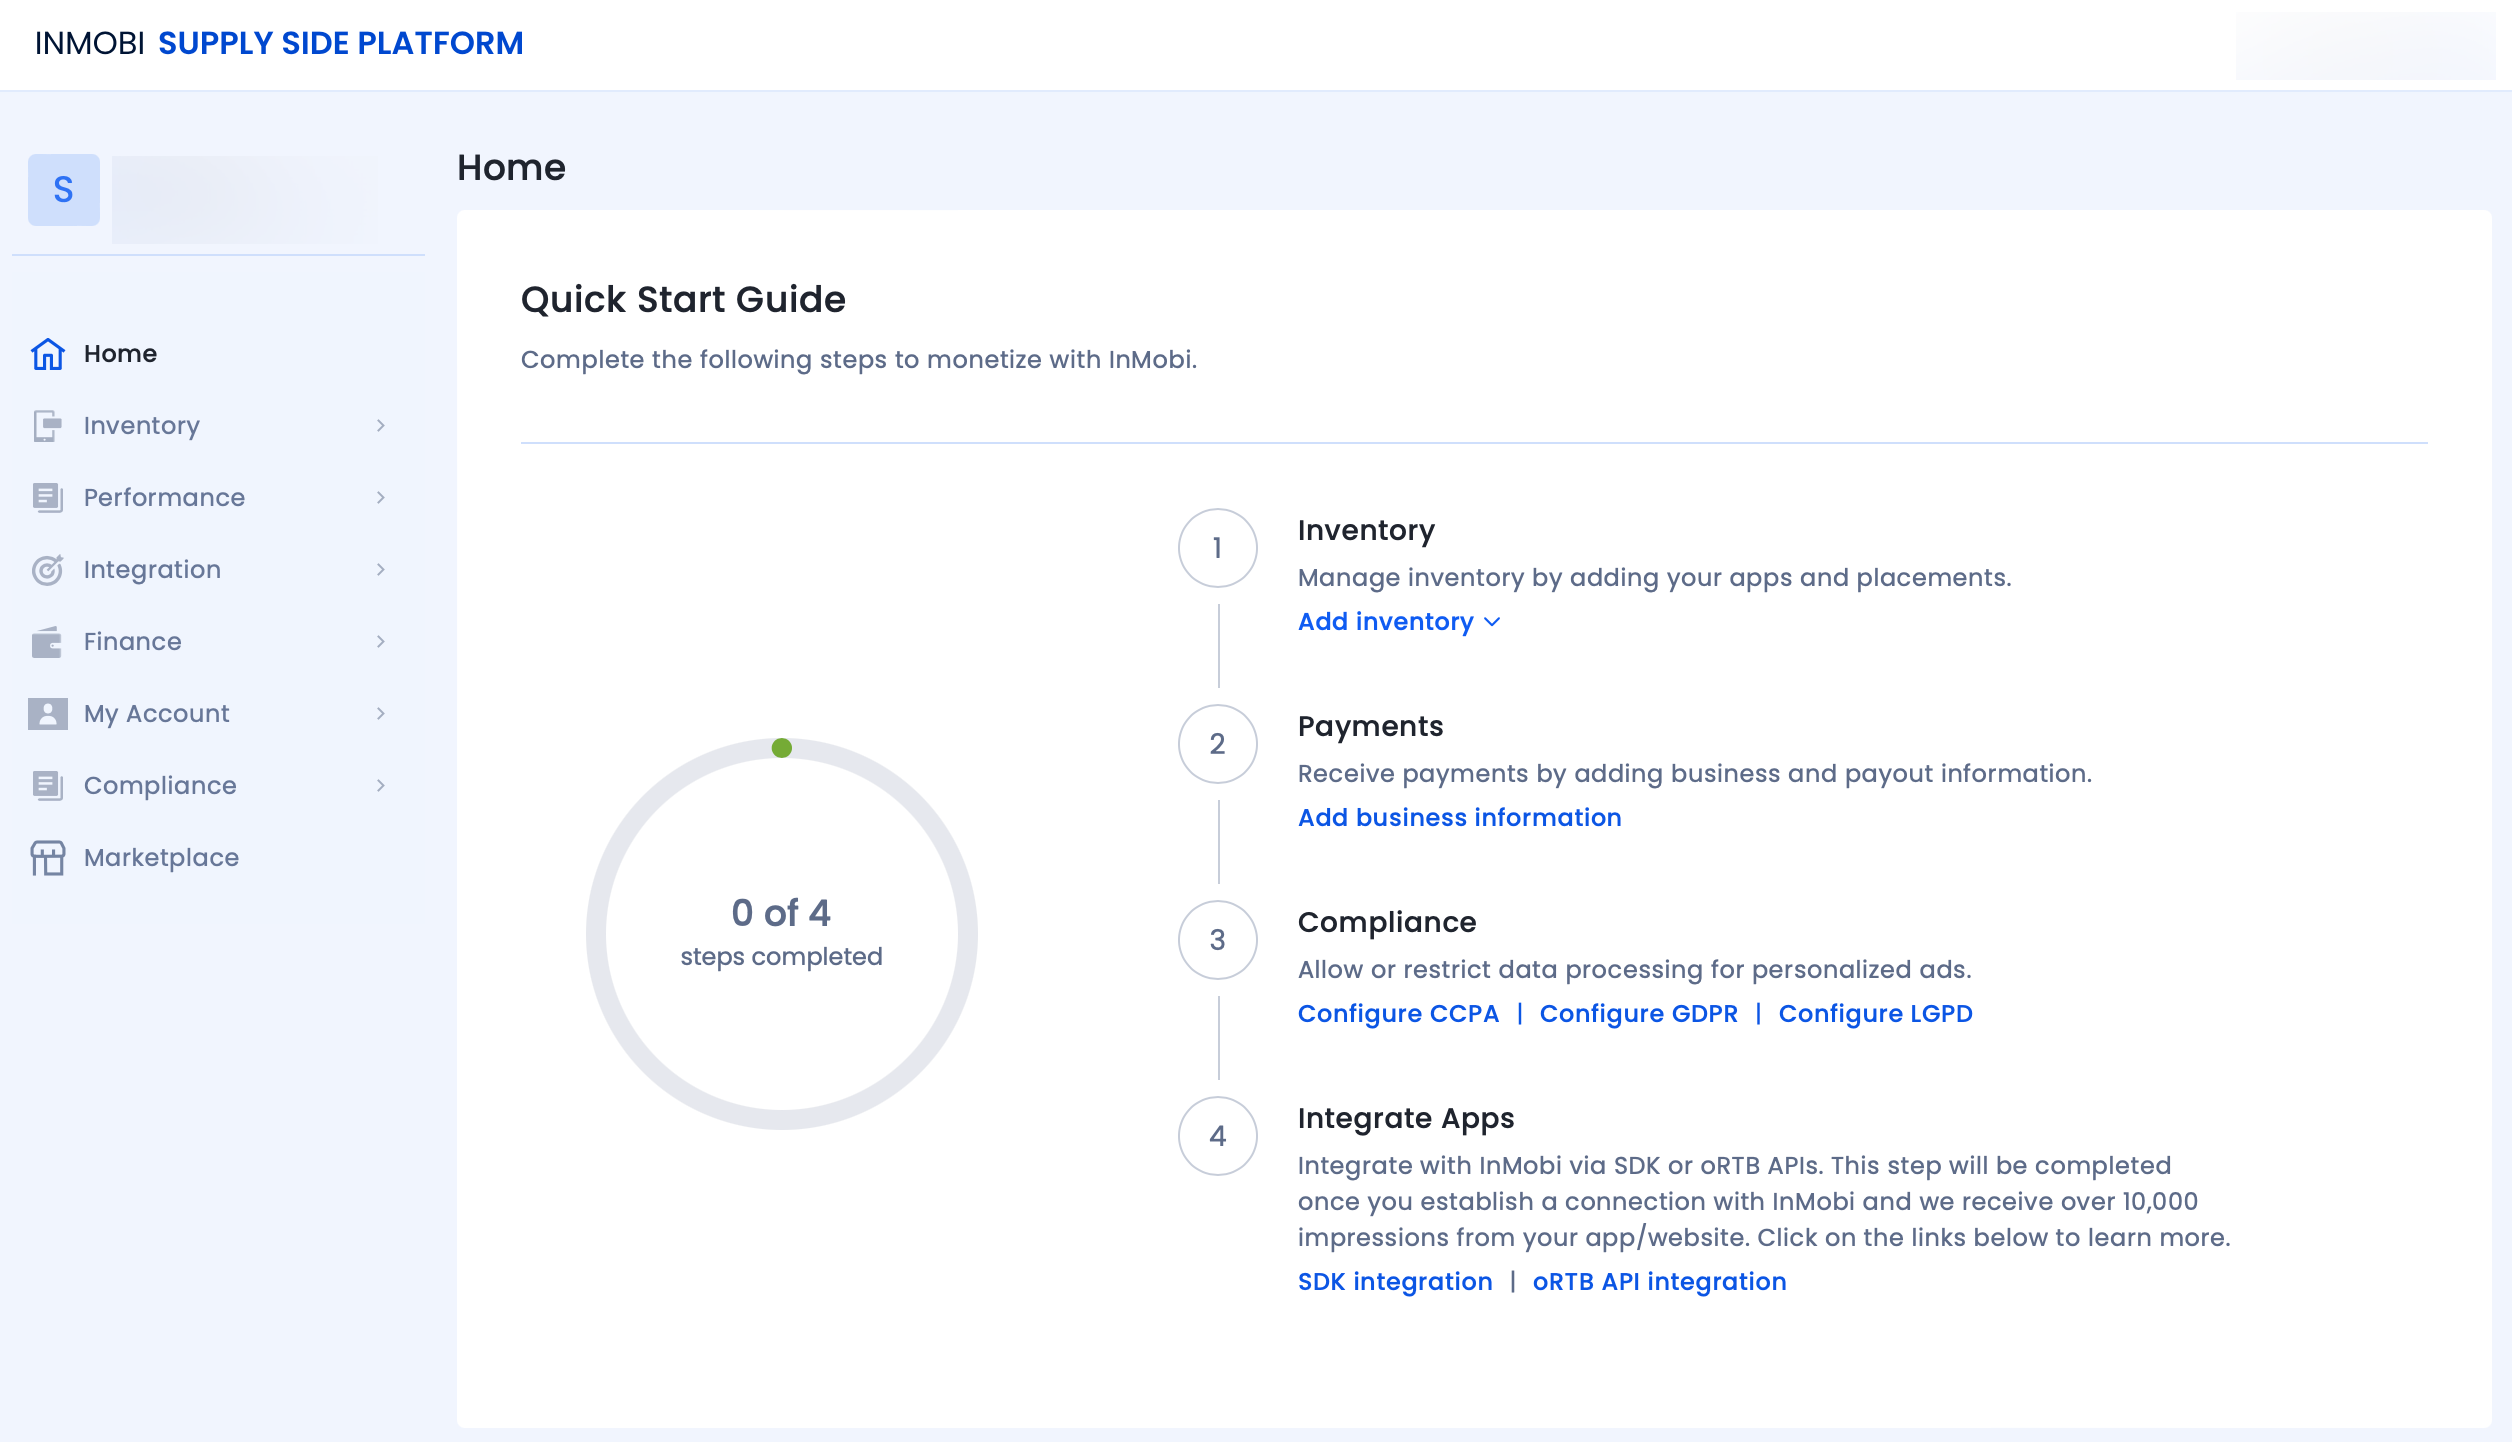The height and width of the screenshot is (1442, 2512).
Task: Expand the My Account menu chevron
Action: (x=381, y=714)
